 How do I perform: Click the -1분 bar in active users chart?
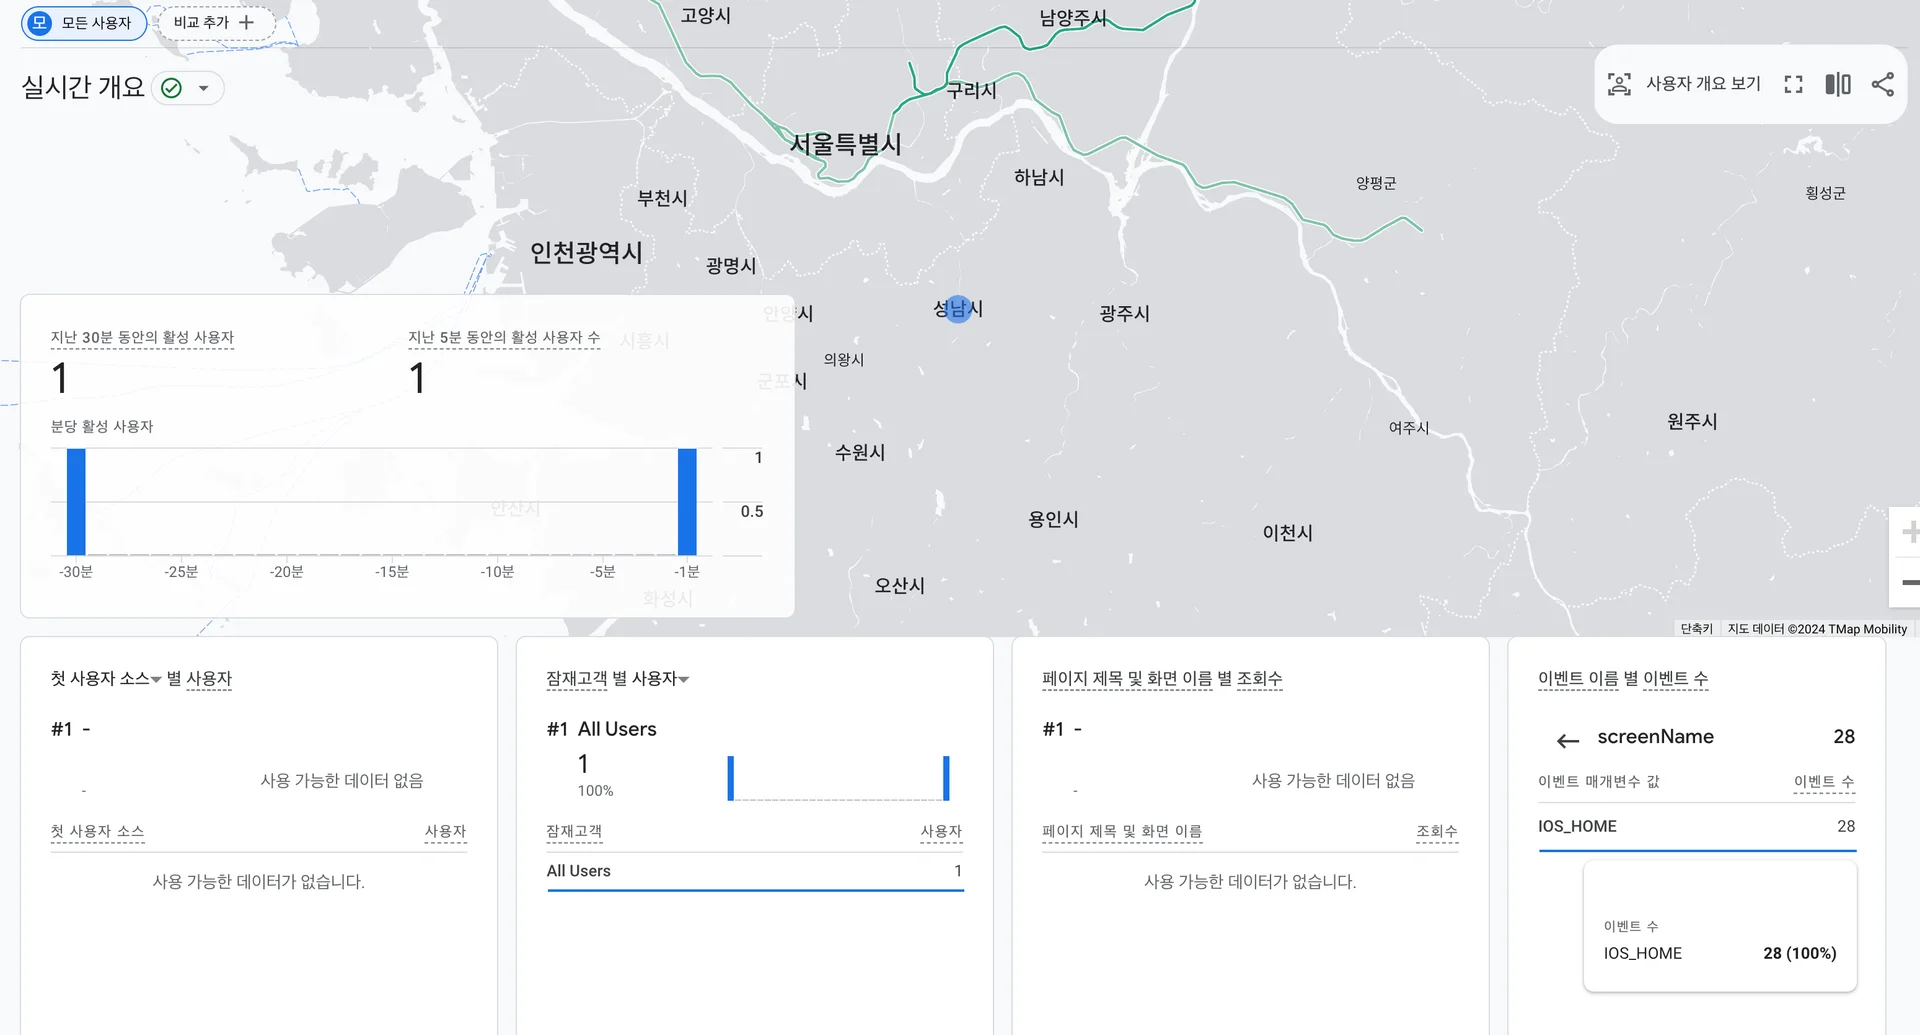[687, 502]
